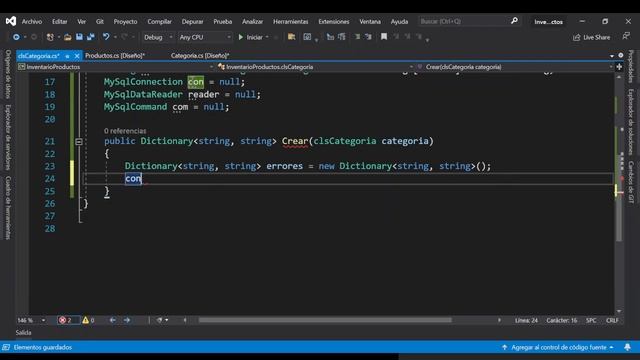Open the Extensiones menu
Image resolution: width=640 pixels, height=360 pixels.
(x=334, y=22)
